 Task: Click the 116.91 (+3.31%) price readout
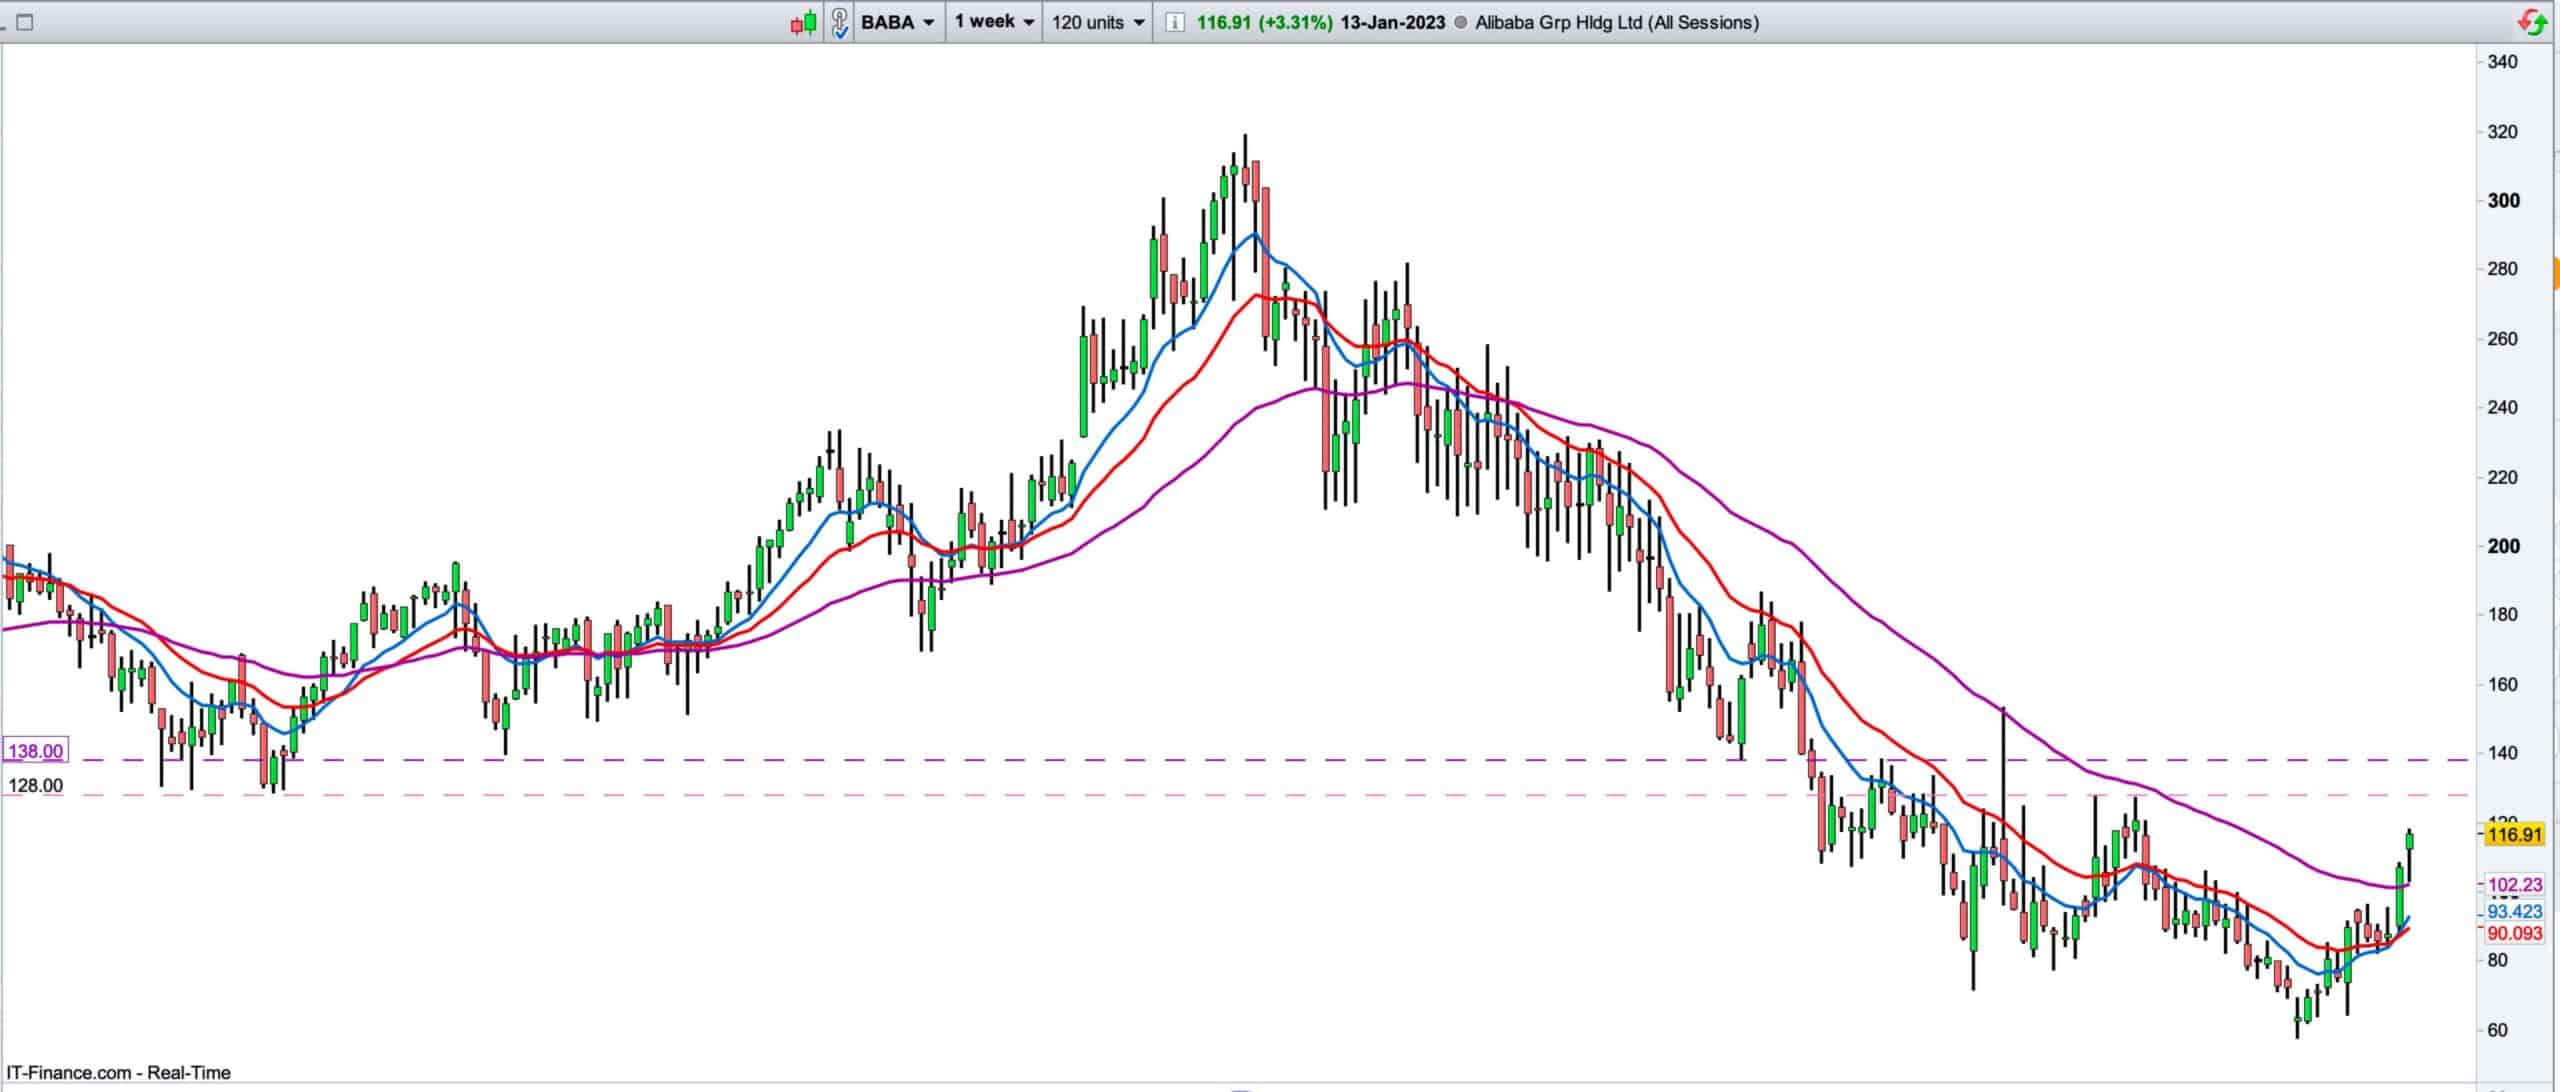(1264, 22)
